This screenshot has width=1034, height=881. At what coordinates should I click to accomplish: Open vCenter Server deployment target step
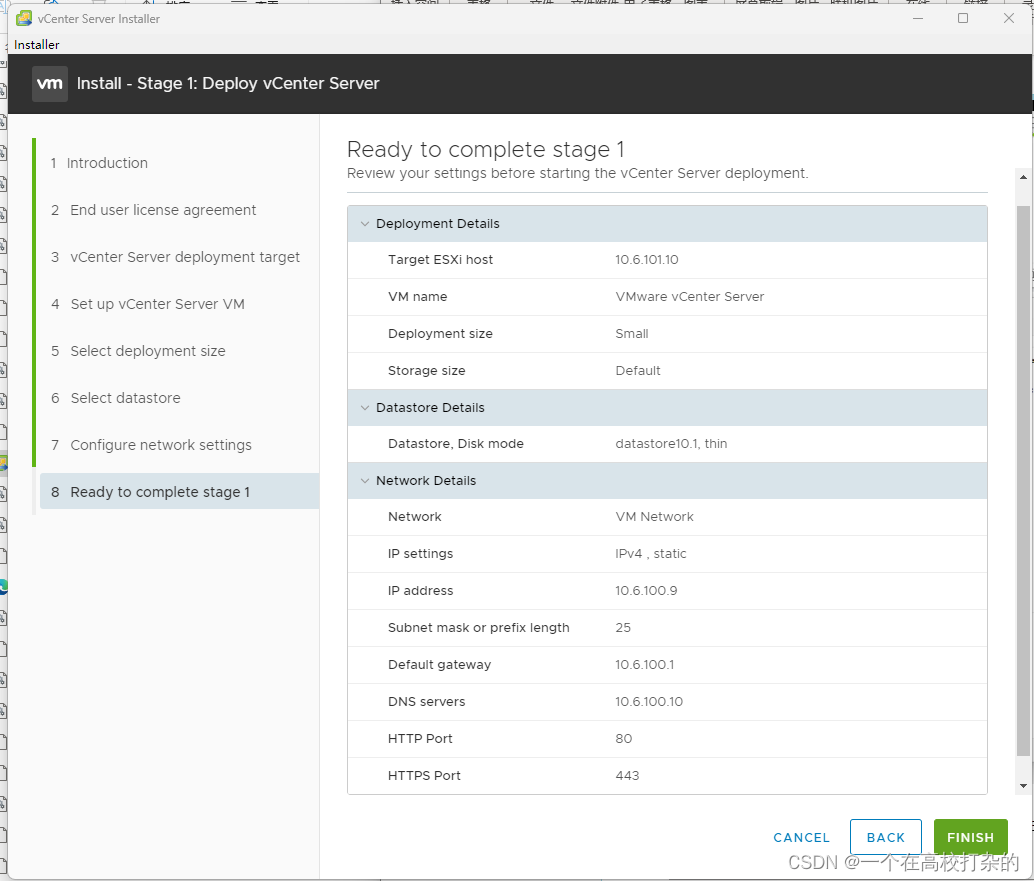(x=175, y=257)
